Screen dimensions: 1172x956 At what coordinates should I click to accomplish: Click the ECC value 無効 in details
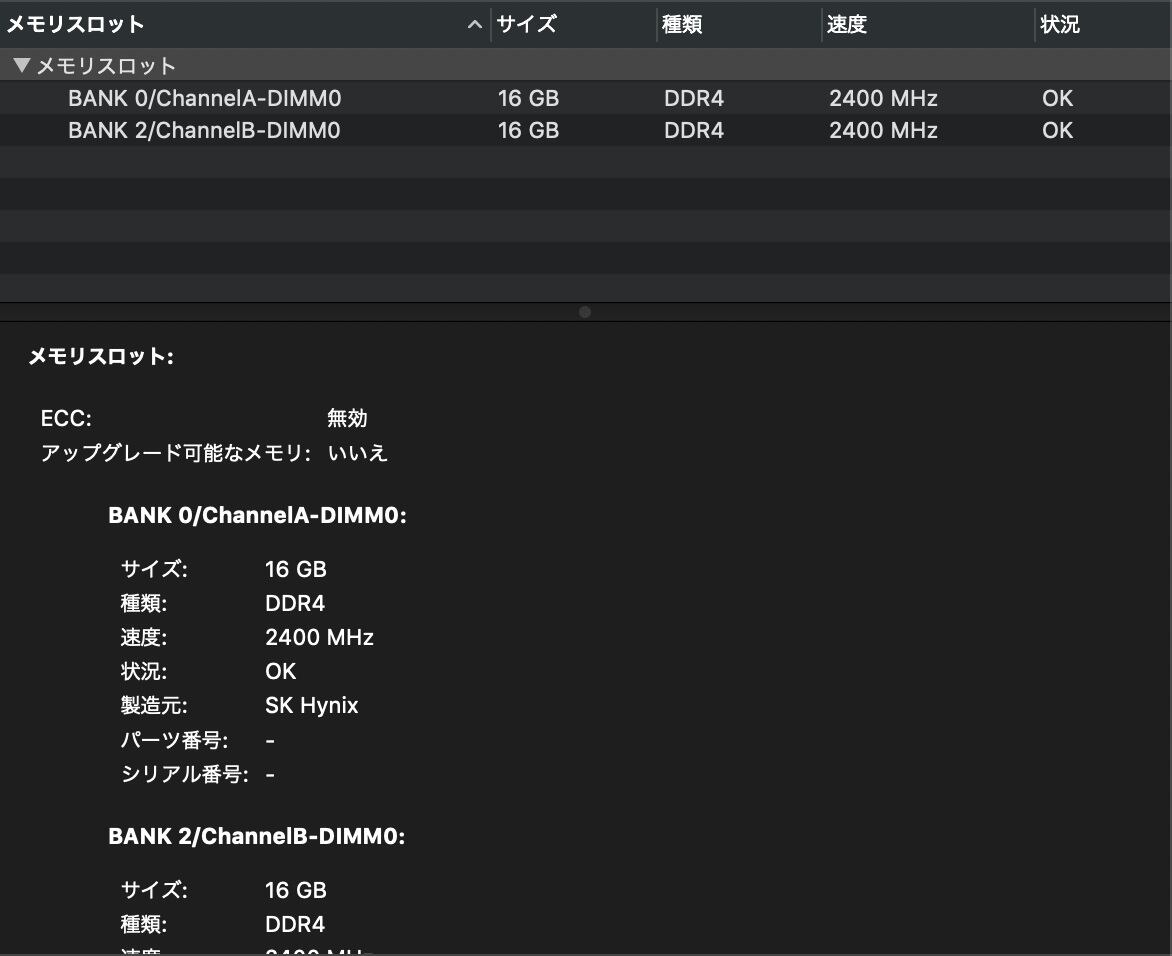click(347, 418)
